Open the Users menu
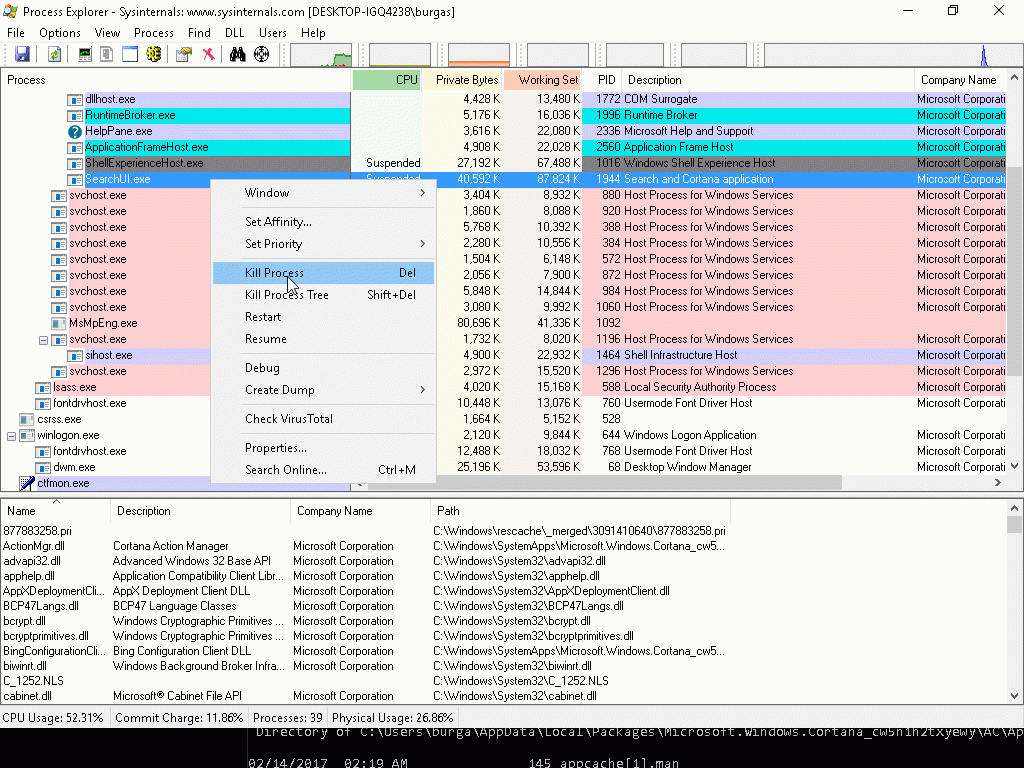This screenshot has width=1024, height=768. coord(272,33)
